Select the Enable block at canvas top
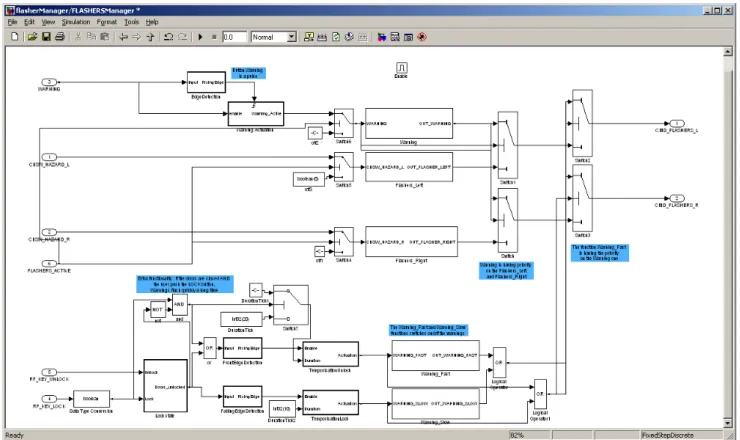Screen dimensions: 740x440 pos(401,68)
